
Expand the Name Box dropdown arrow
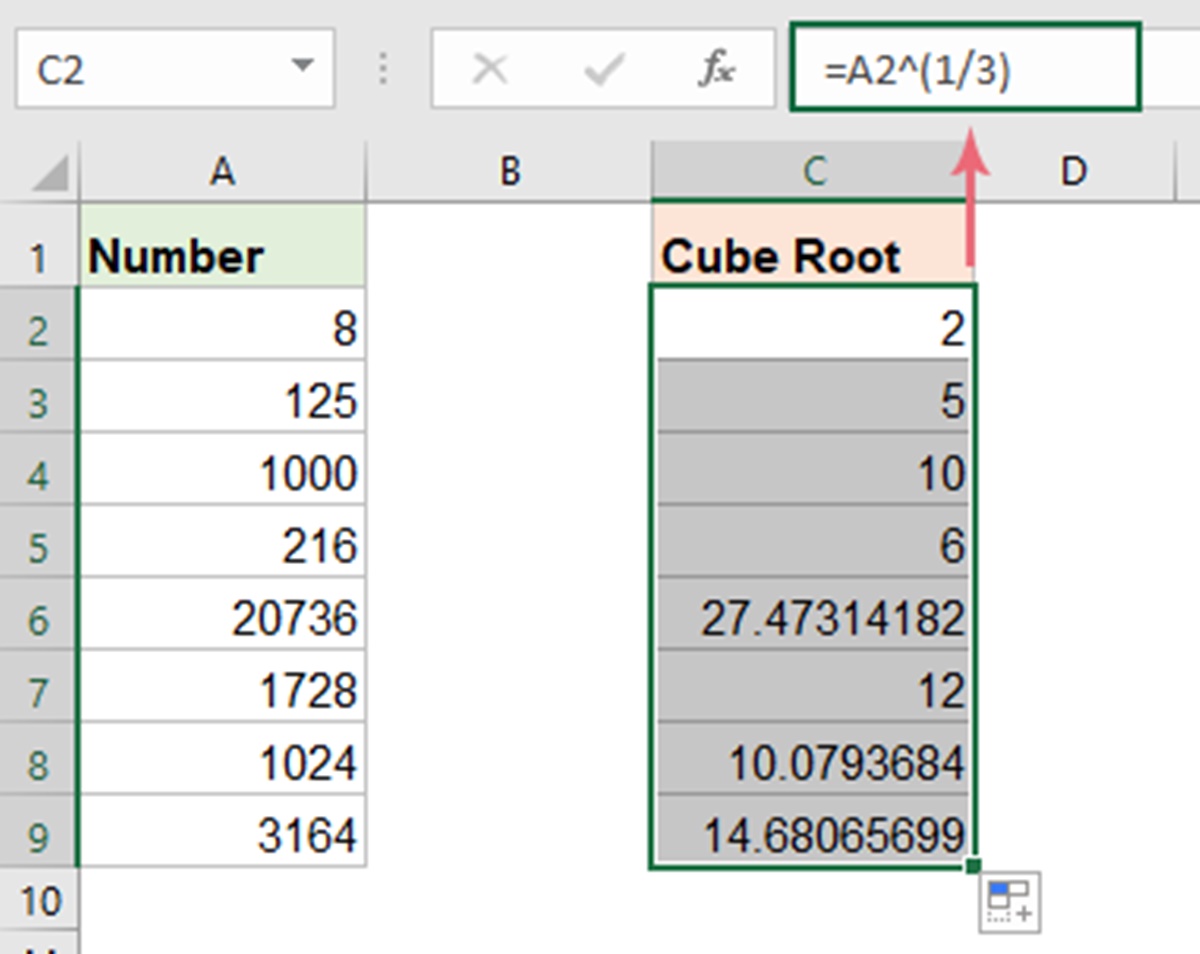click(301, 68)
